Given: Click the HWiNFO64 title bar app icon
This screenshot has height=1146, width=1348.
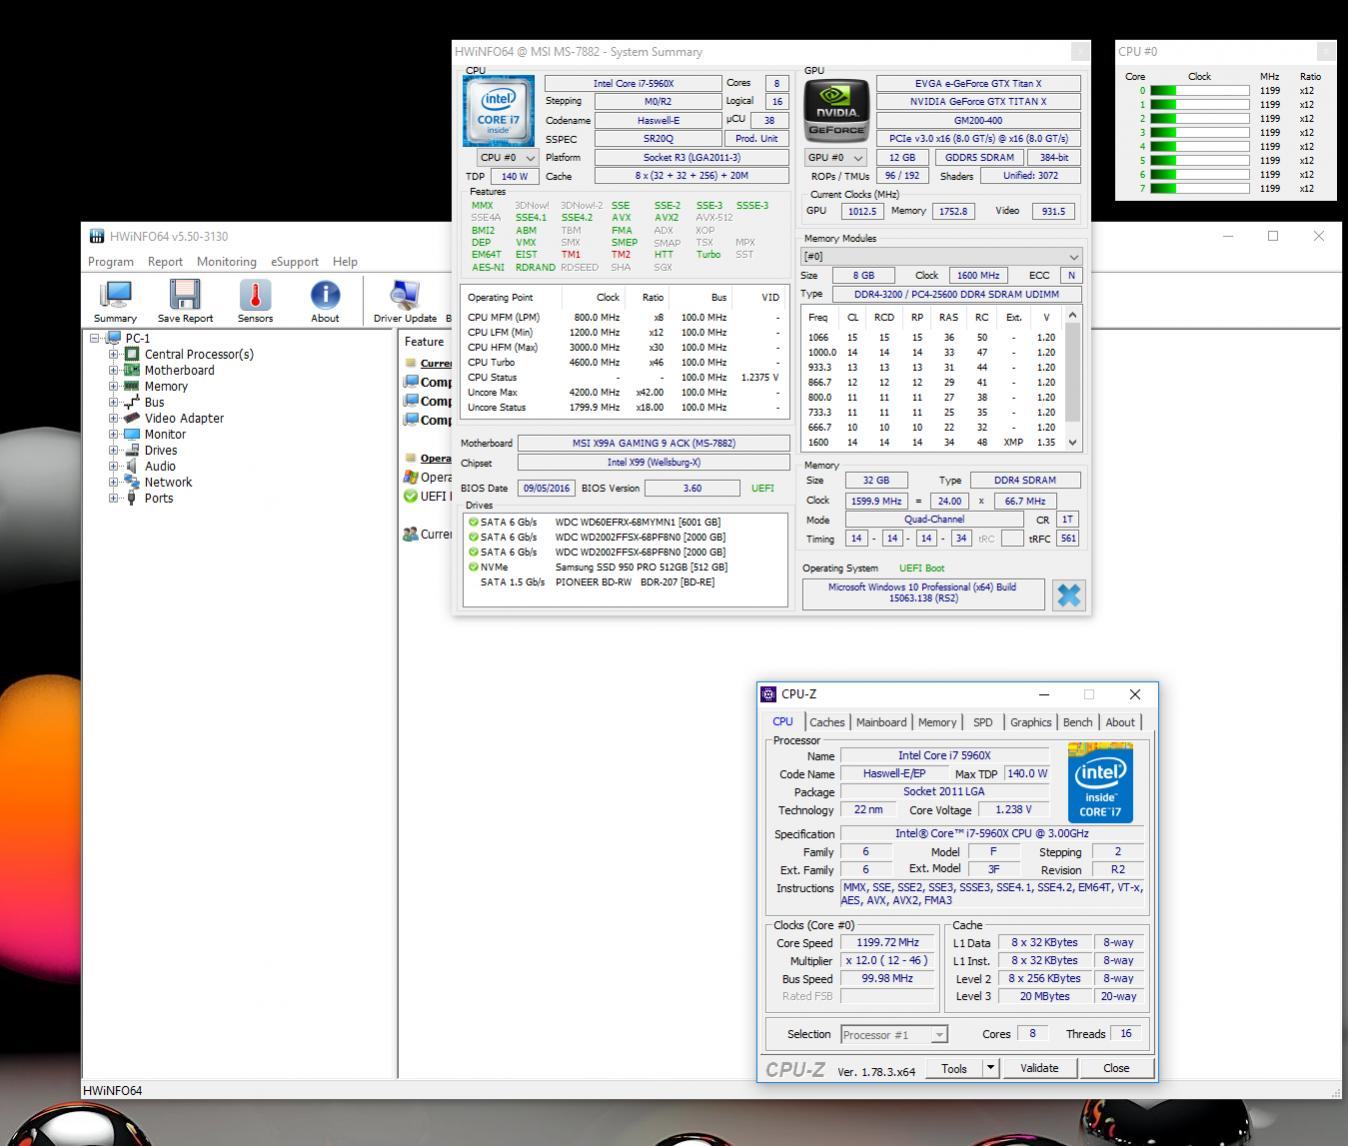Looking at the screenshot, I should point(97,236).
